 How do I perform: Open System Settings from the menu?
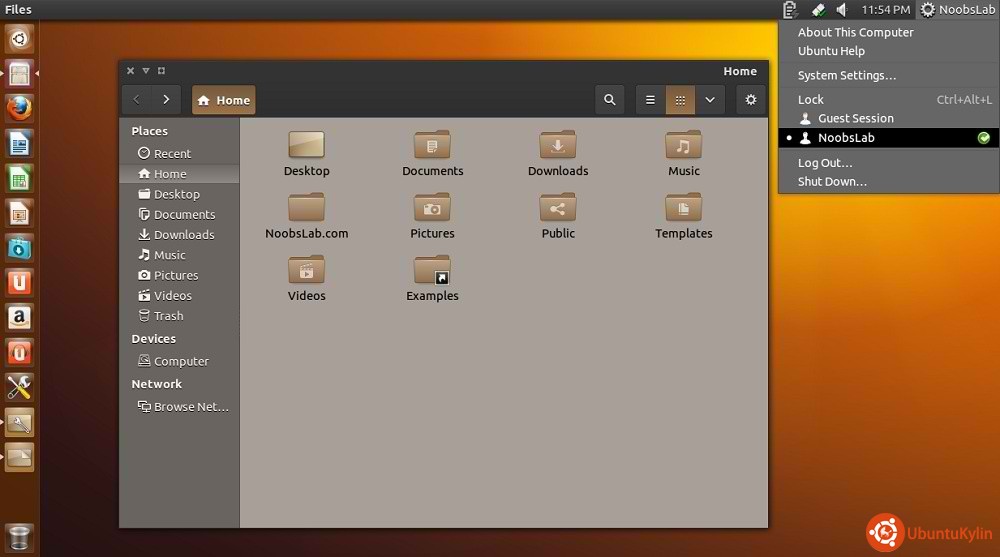pyautogui.click(x=846, y=76)
